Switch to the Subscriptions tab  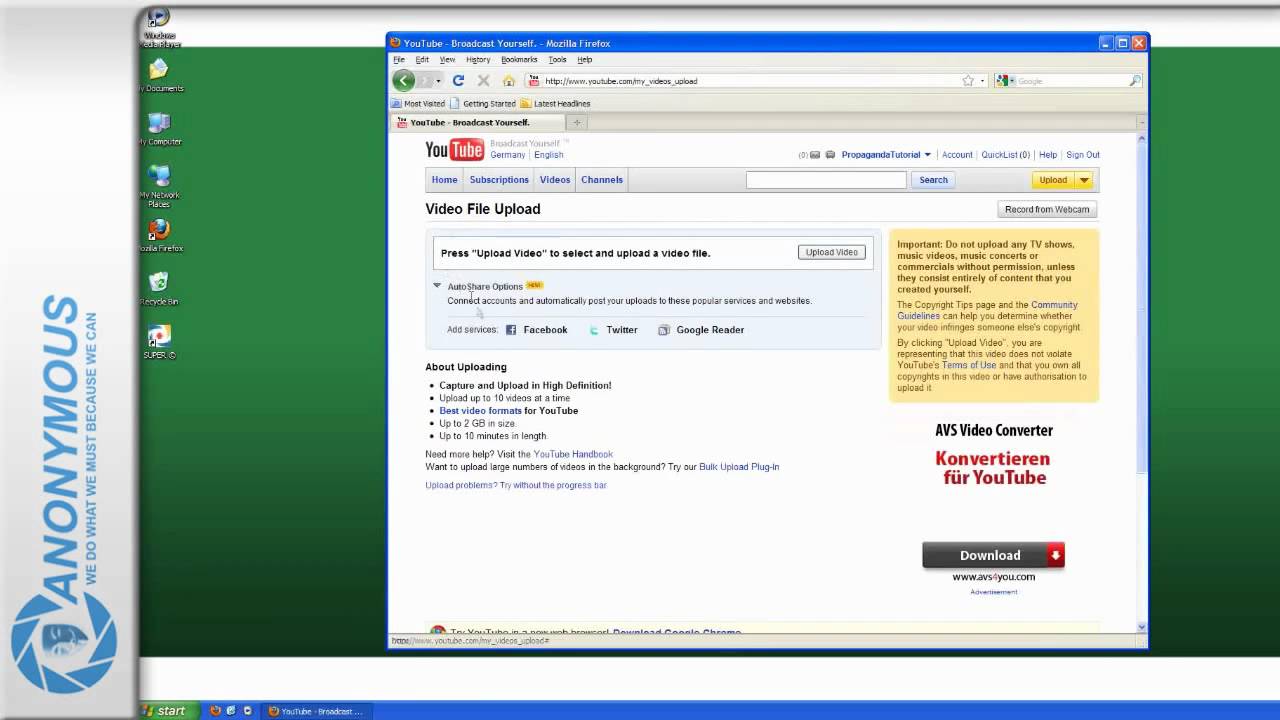click(x=499, y=180)
